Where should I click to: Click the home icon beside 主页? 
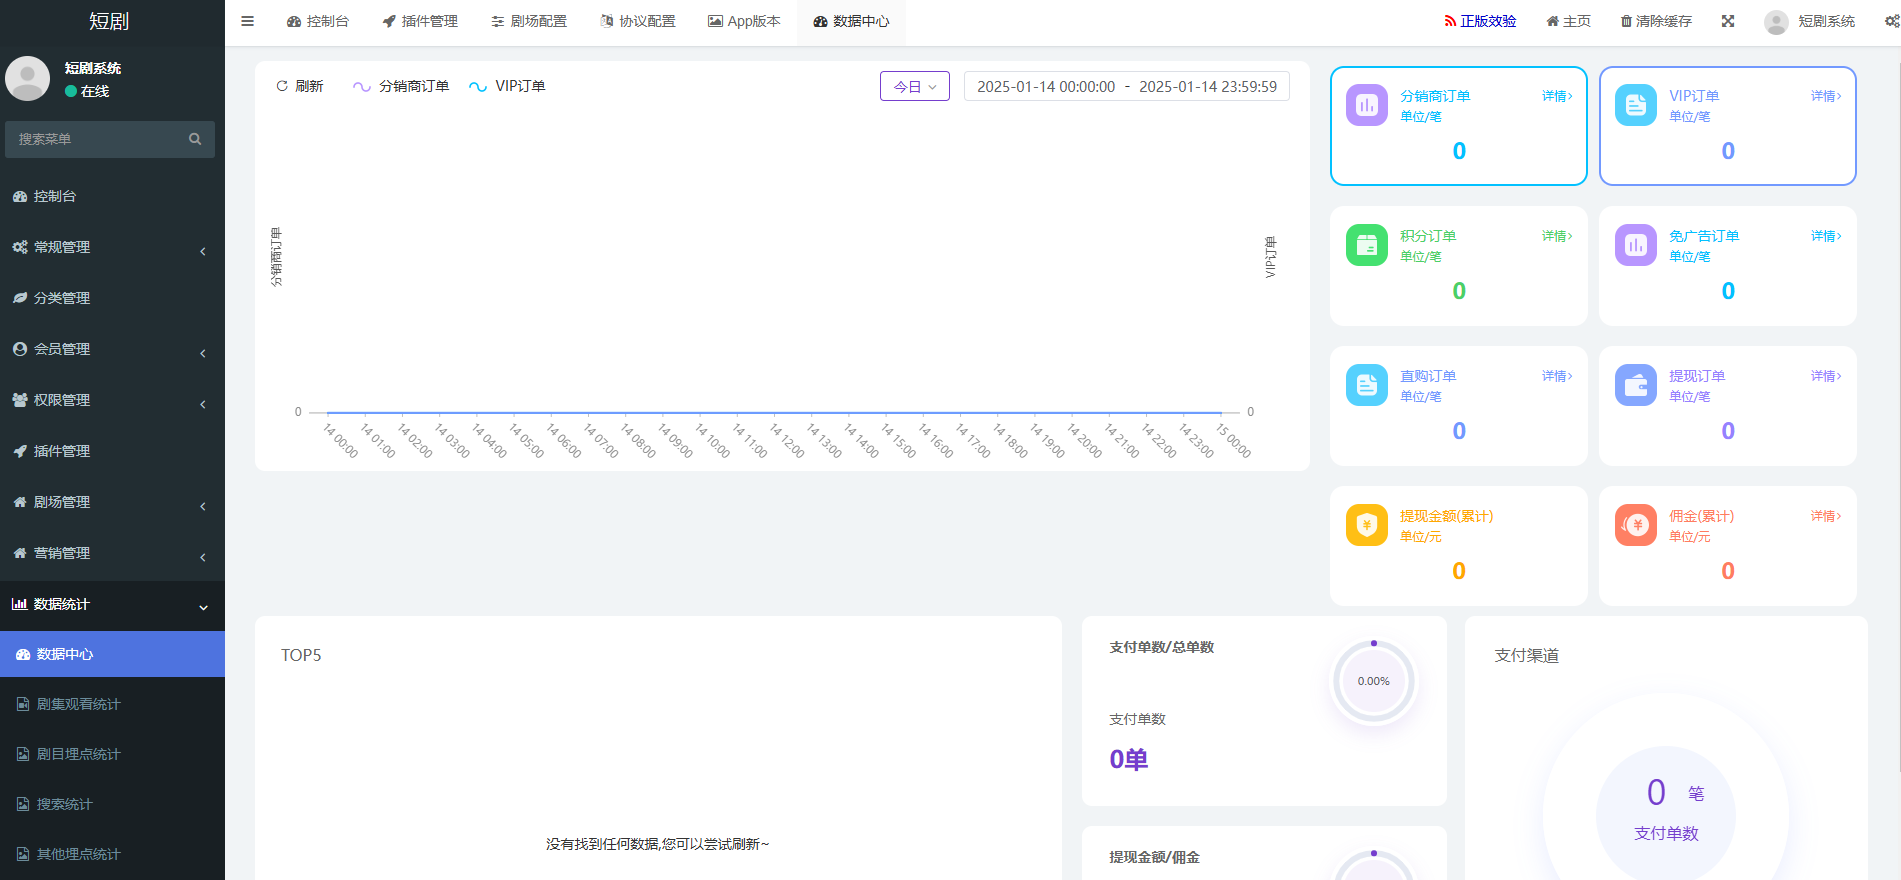(1553, 21)
